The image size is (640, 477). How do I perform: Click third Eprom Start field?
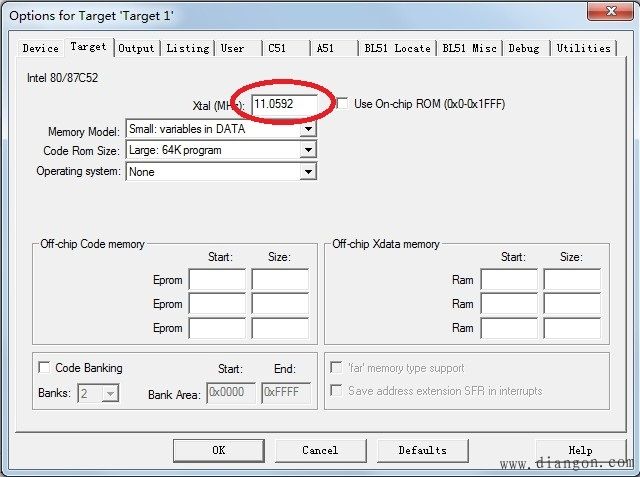click(x=217, y=328)
